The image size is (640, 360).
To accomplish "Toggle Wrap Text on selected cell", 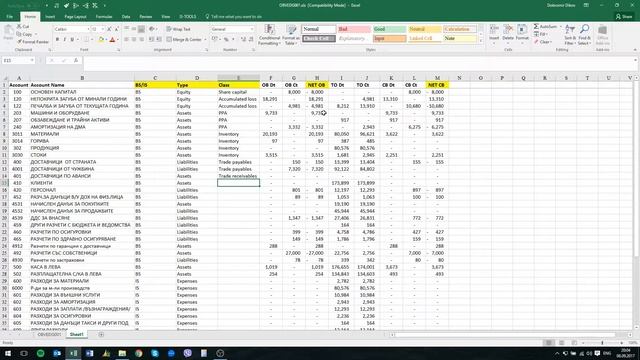I will tap(178, 29).
